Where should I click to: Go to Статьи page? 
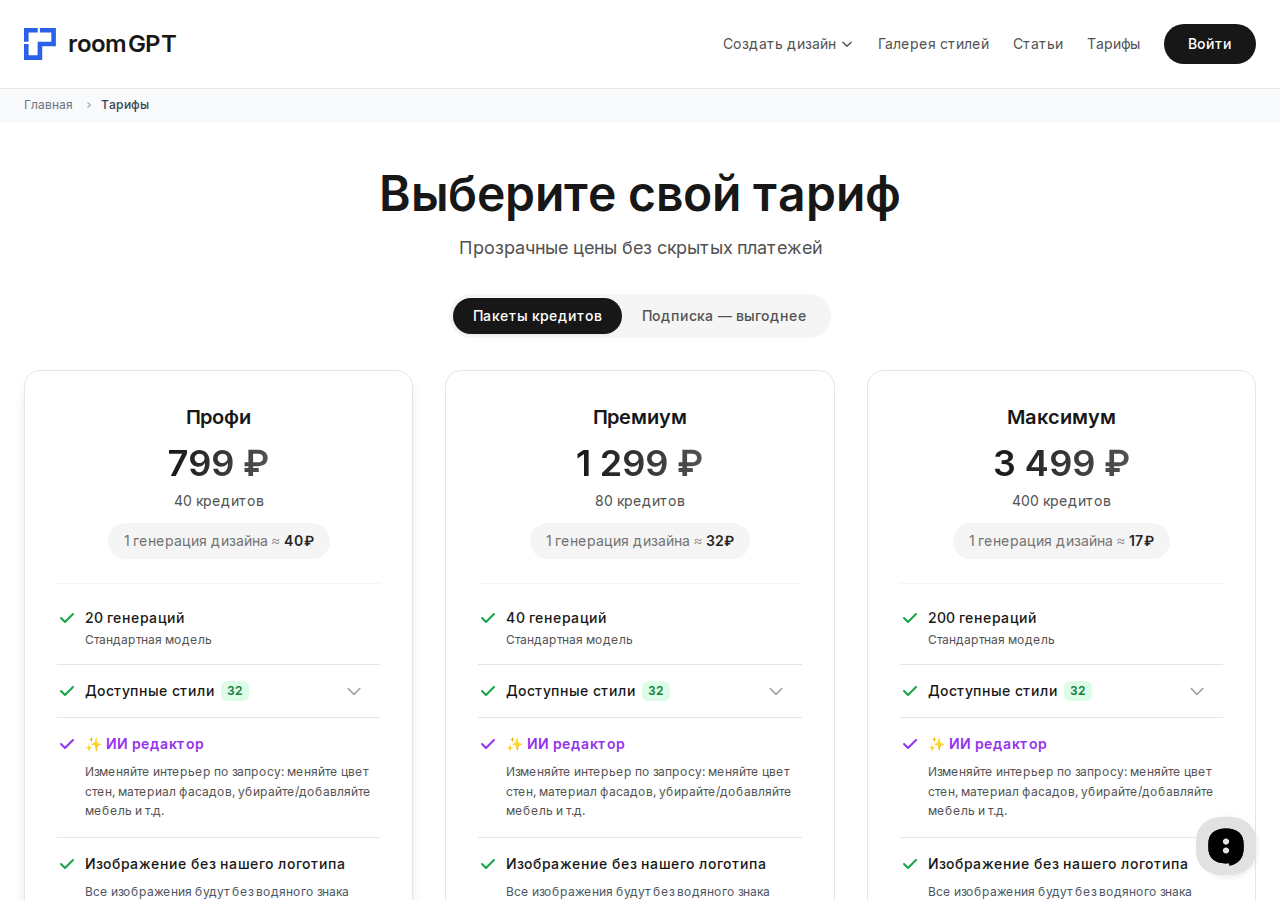(1038, 44)
